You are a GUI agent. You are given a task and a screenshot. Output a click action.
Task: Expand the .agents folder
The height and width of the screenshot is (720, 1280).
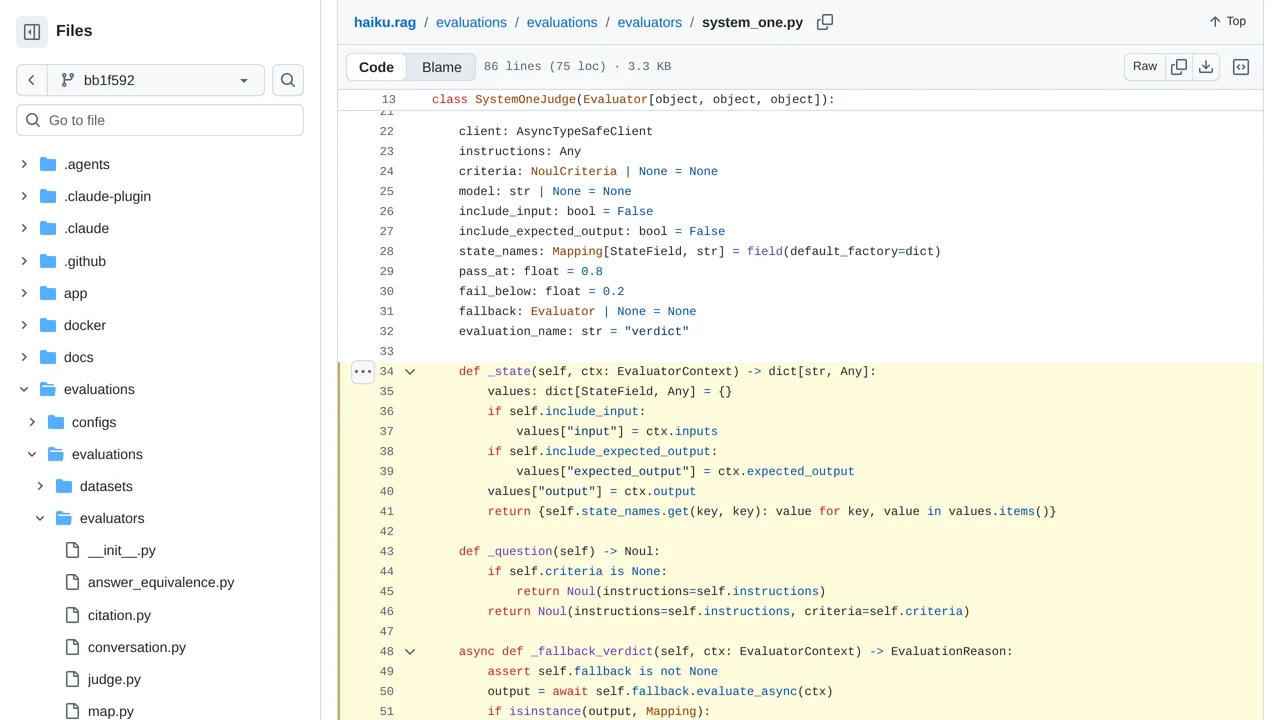click(x=24, y=164)
